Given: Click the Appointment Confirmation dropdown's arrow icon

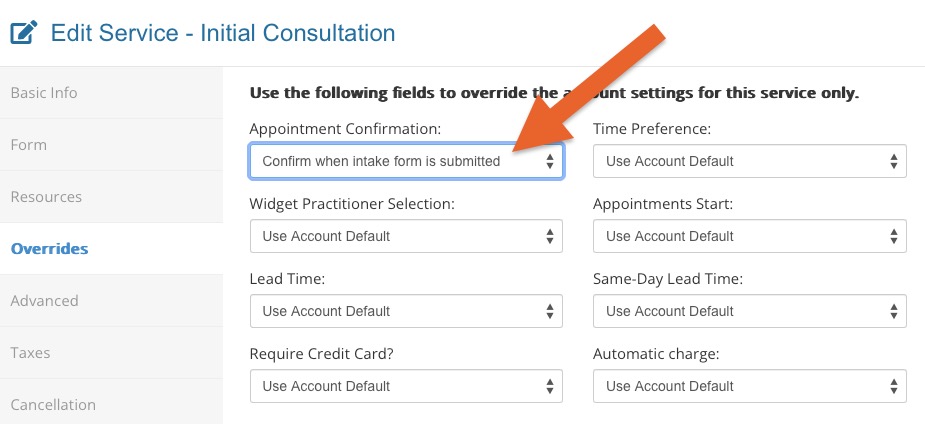Looking at the screenshot, I should point(549,161).
